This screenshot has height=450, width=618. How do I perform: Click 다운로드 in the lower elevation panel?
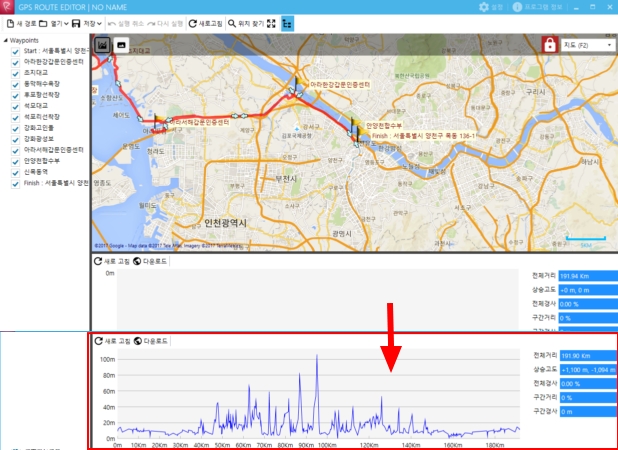[x=151, y=341]
